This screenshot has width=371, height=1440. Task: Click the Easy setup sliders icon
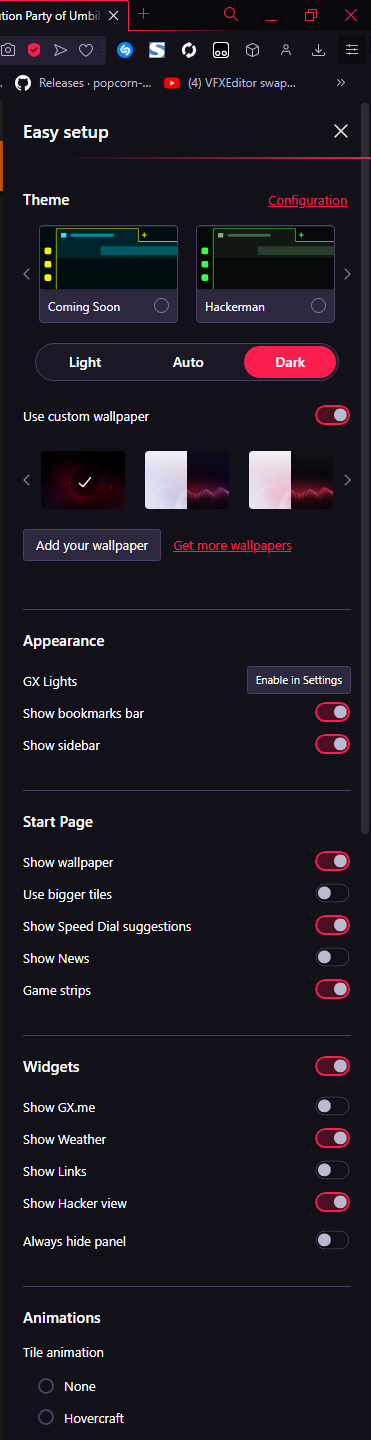pos(351,49)
